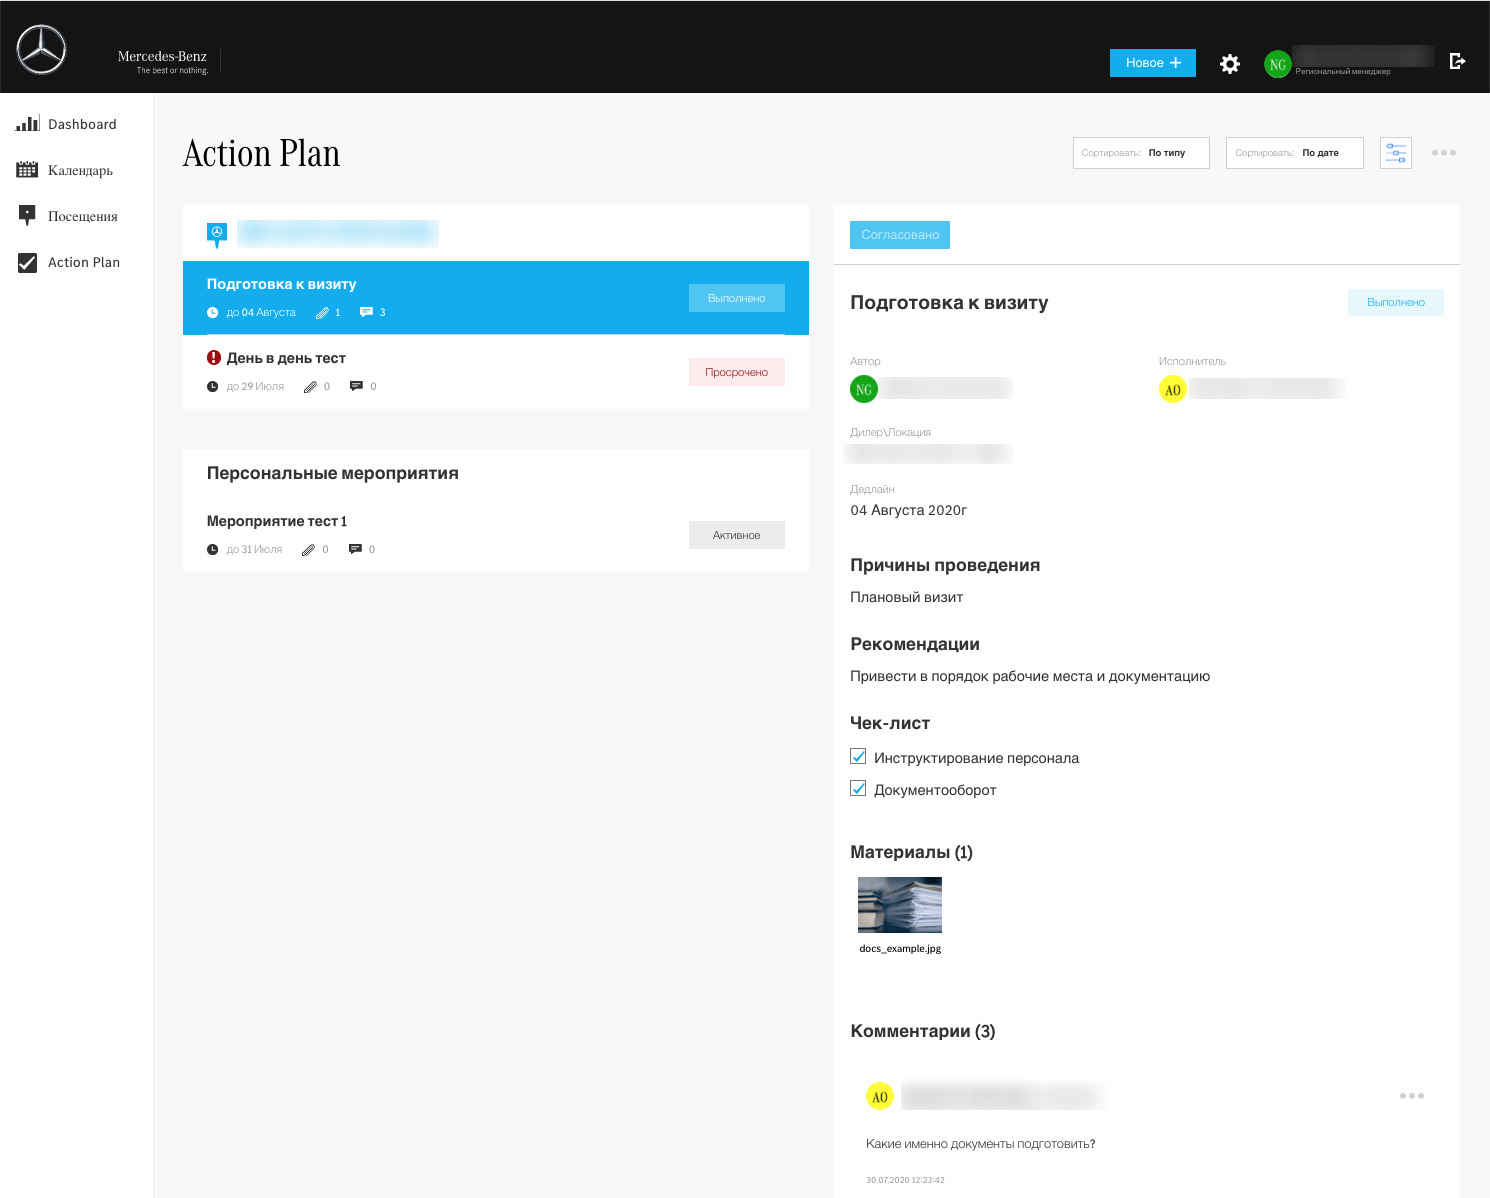Click the Dashboard bar chart icon

(27, 124)
